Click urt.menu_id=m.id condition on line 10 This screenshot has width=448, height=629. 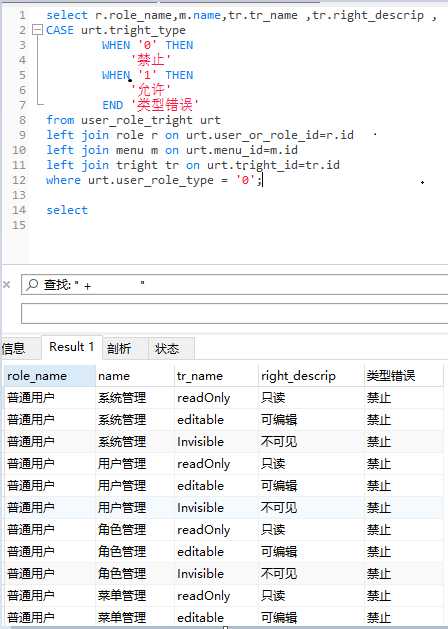pos(242,150)
